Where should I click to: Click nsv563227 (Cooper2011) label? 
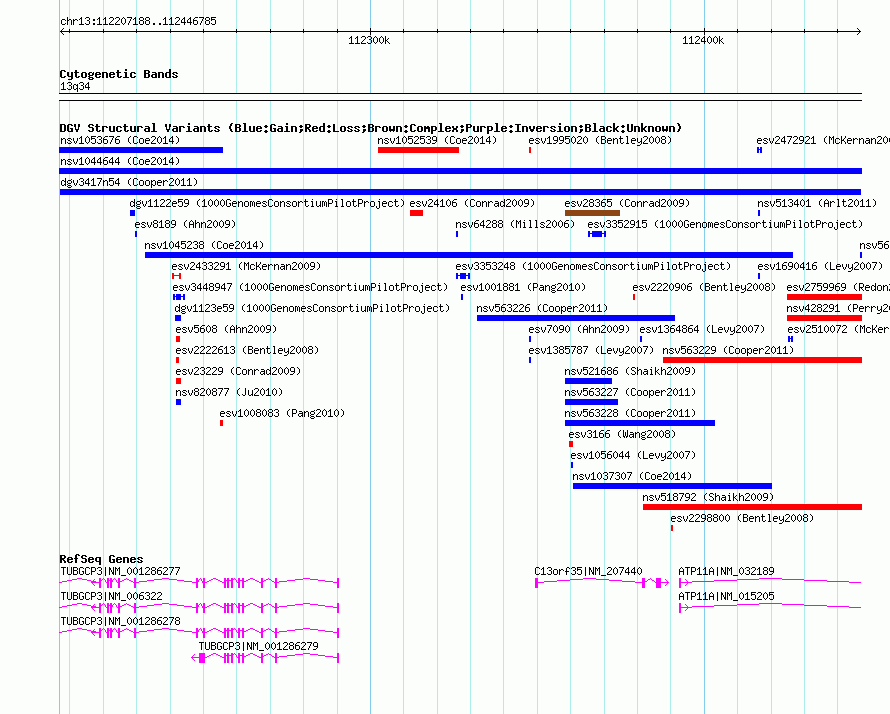pyautogui.click(x=630, y=392)
